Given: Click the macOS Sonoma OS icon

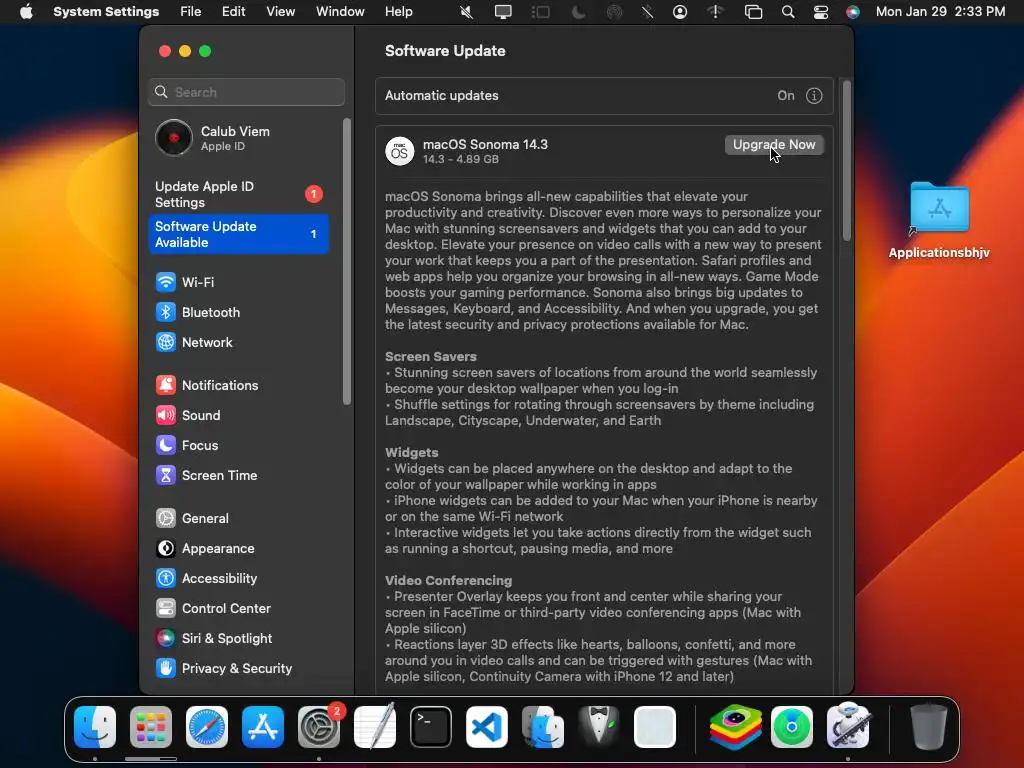Looking at the screenshot, I should click(x=400, y=152).
